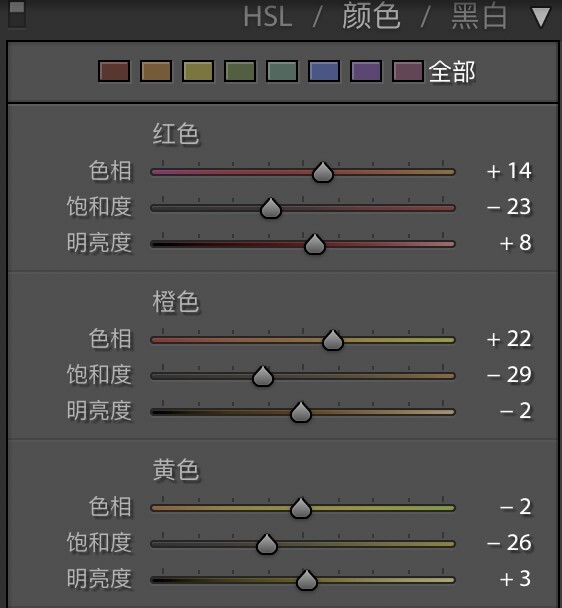Collapse the HSL panel with the triangle arrow
This screenshot has height=608, width=562.
(541, 17)
